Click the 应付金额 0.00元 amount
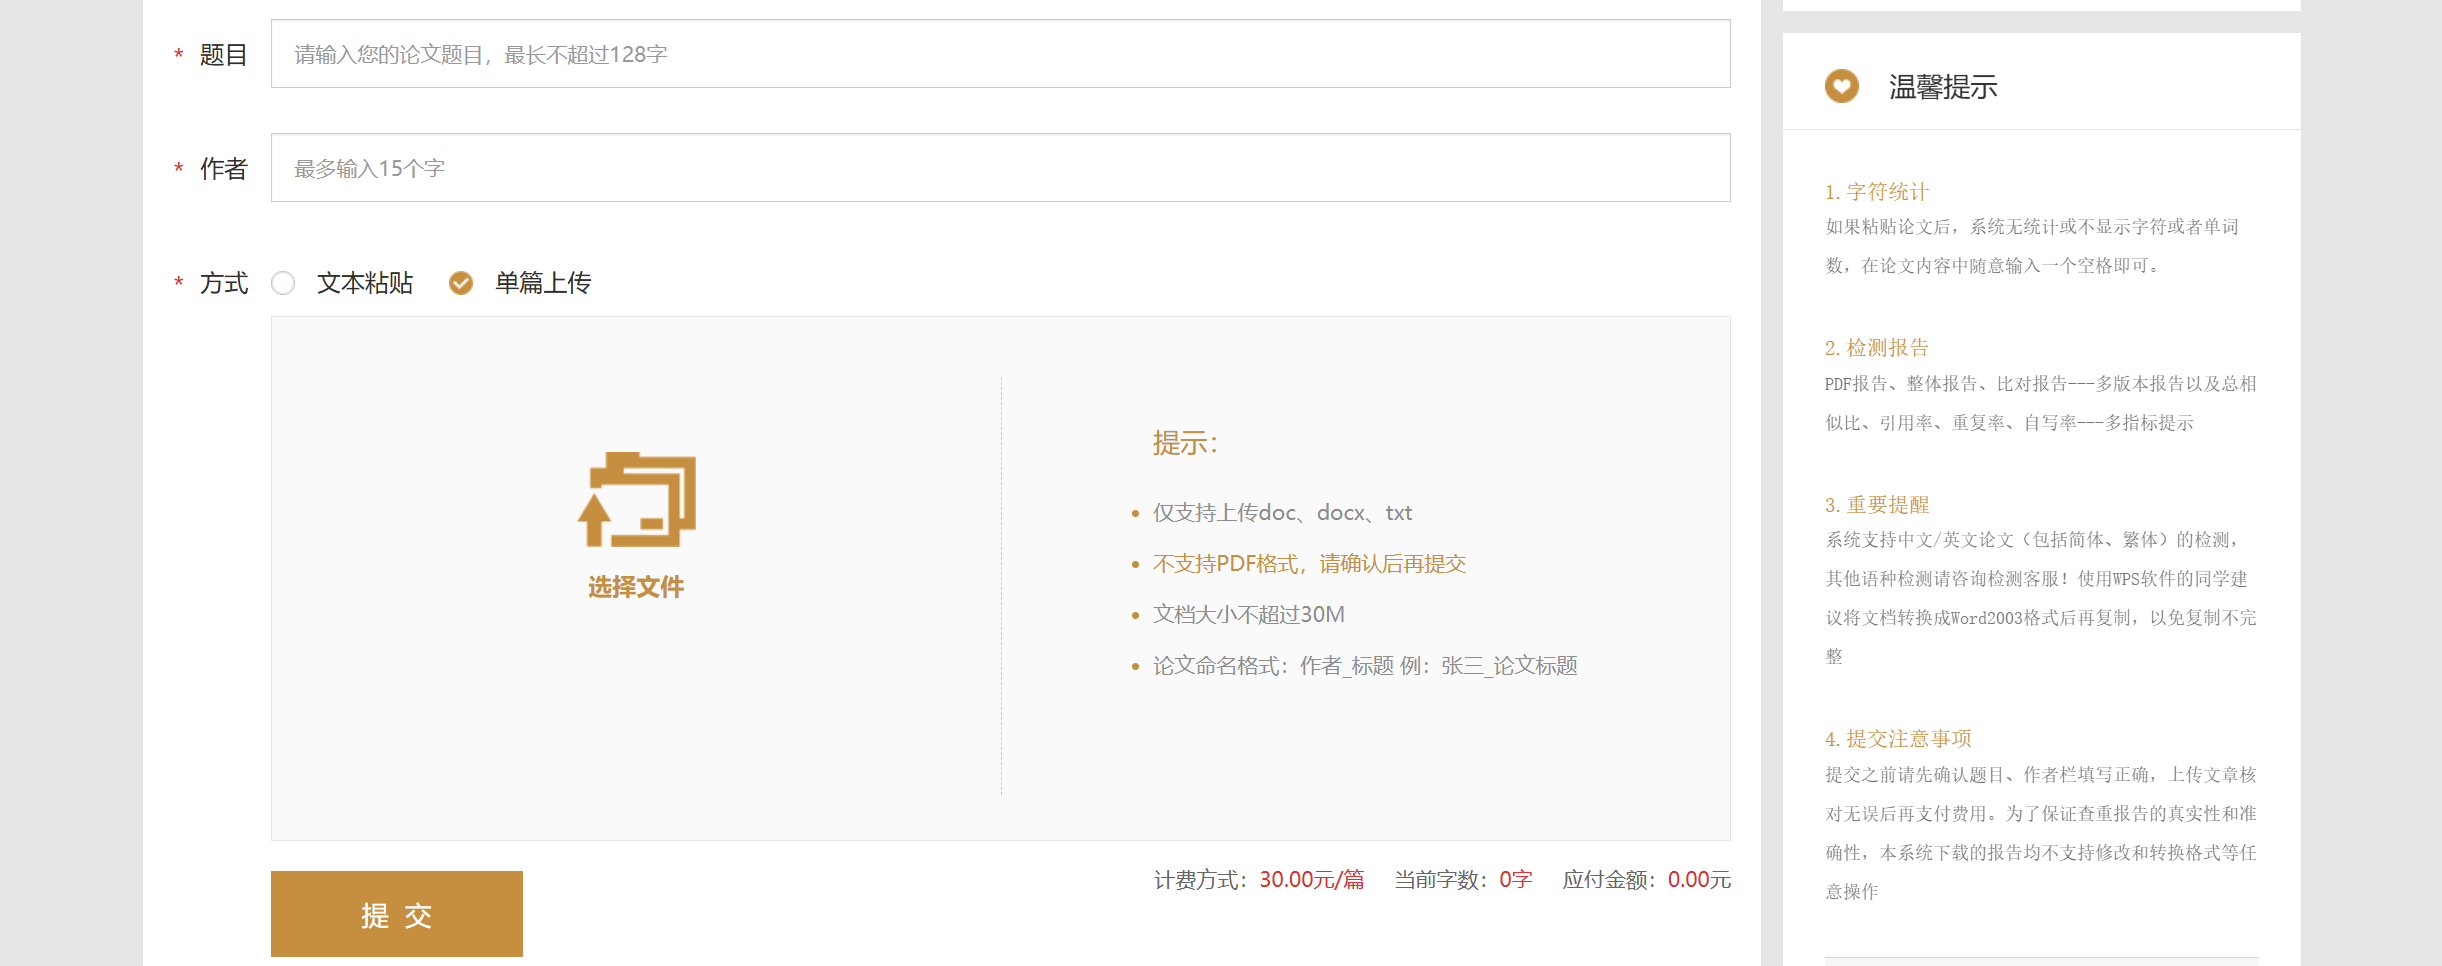The width and height of the screenshot is (2442, 966). click(x=1698, y=880)
